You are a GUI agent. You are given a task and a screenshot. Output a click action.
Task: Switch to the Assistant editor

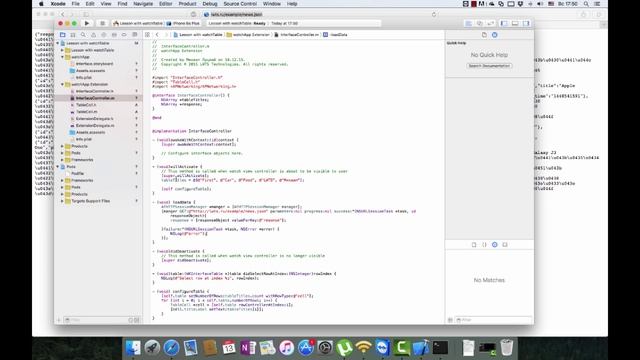click(480, 23)
